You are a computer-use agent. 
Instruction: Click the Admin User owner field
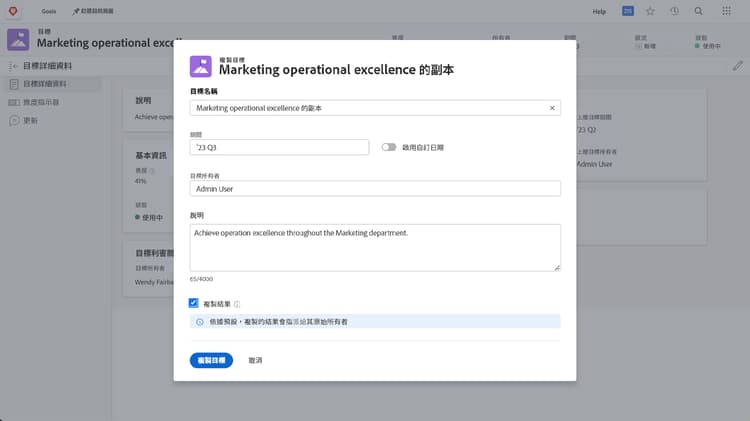point(375,188)
